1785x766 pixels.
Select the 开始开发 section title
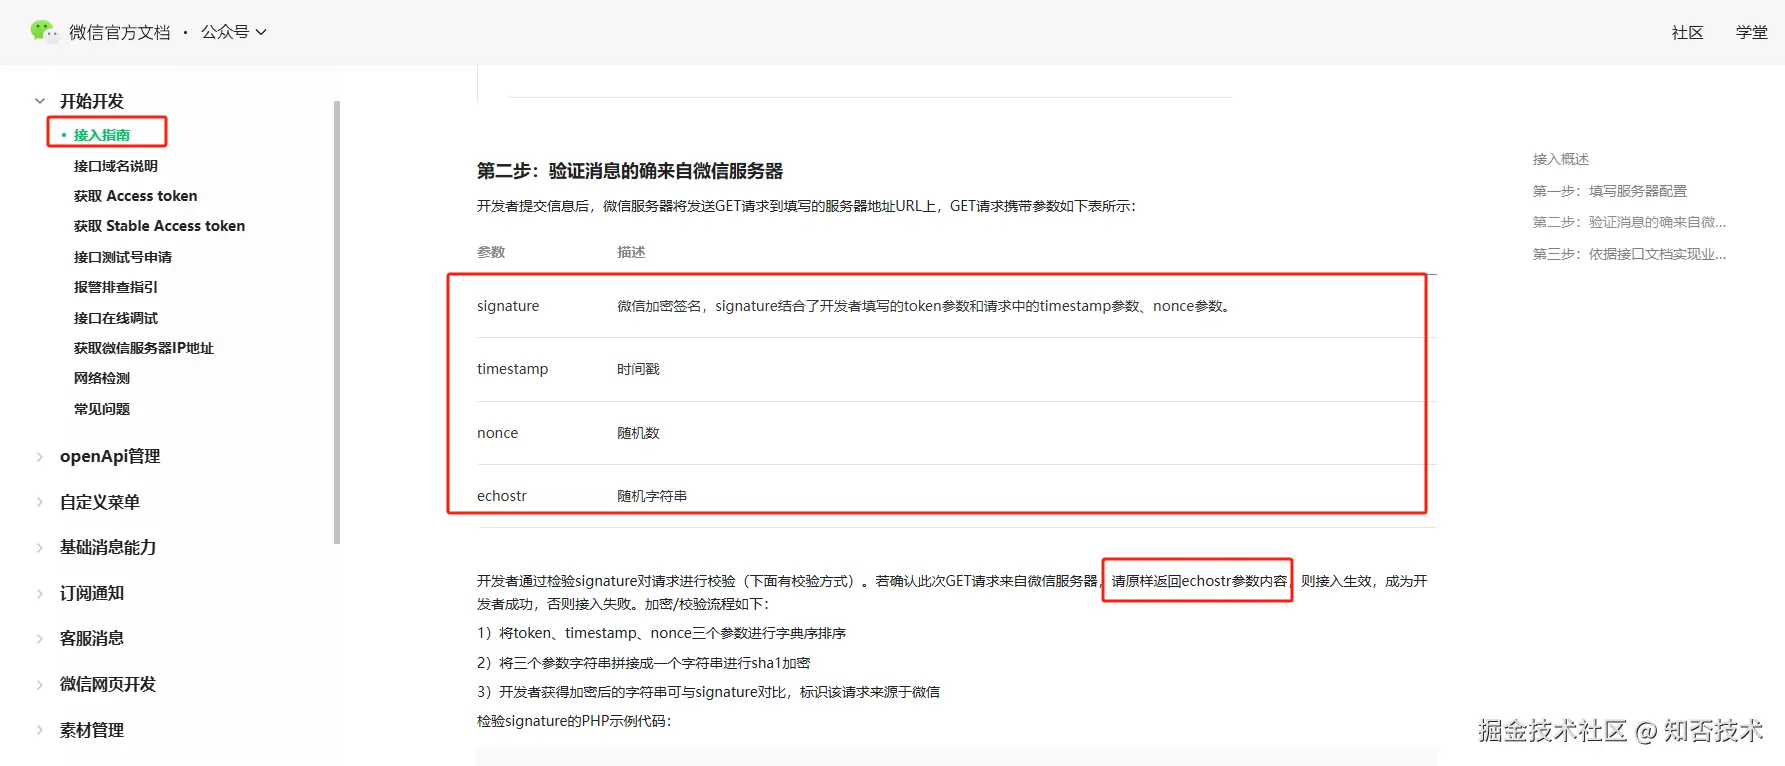(x=92, y=101)
